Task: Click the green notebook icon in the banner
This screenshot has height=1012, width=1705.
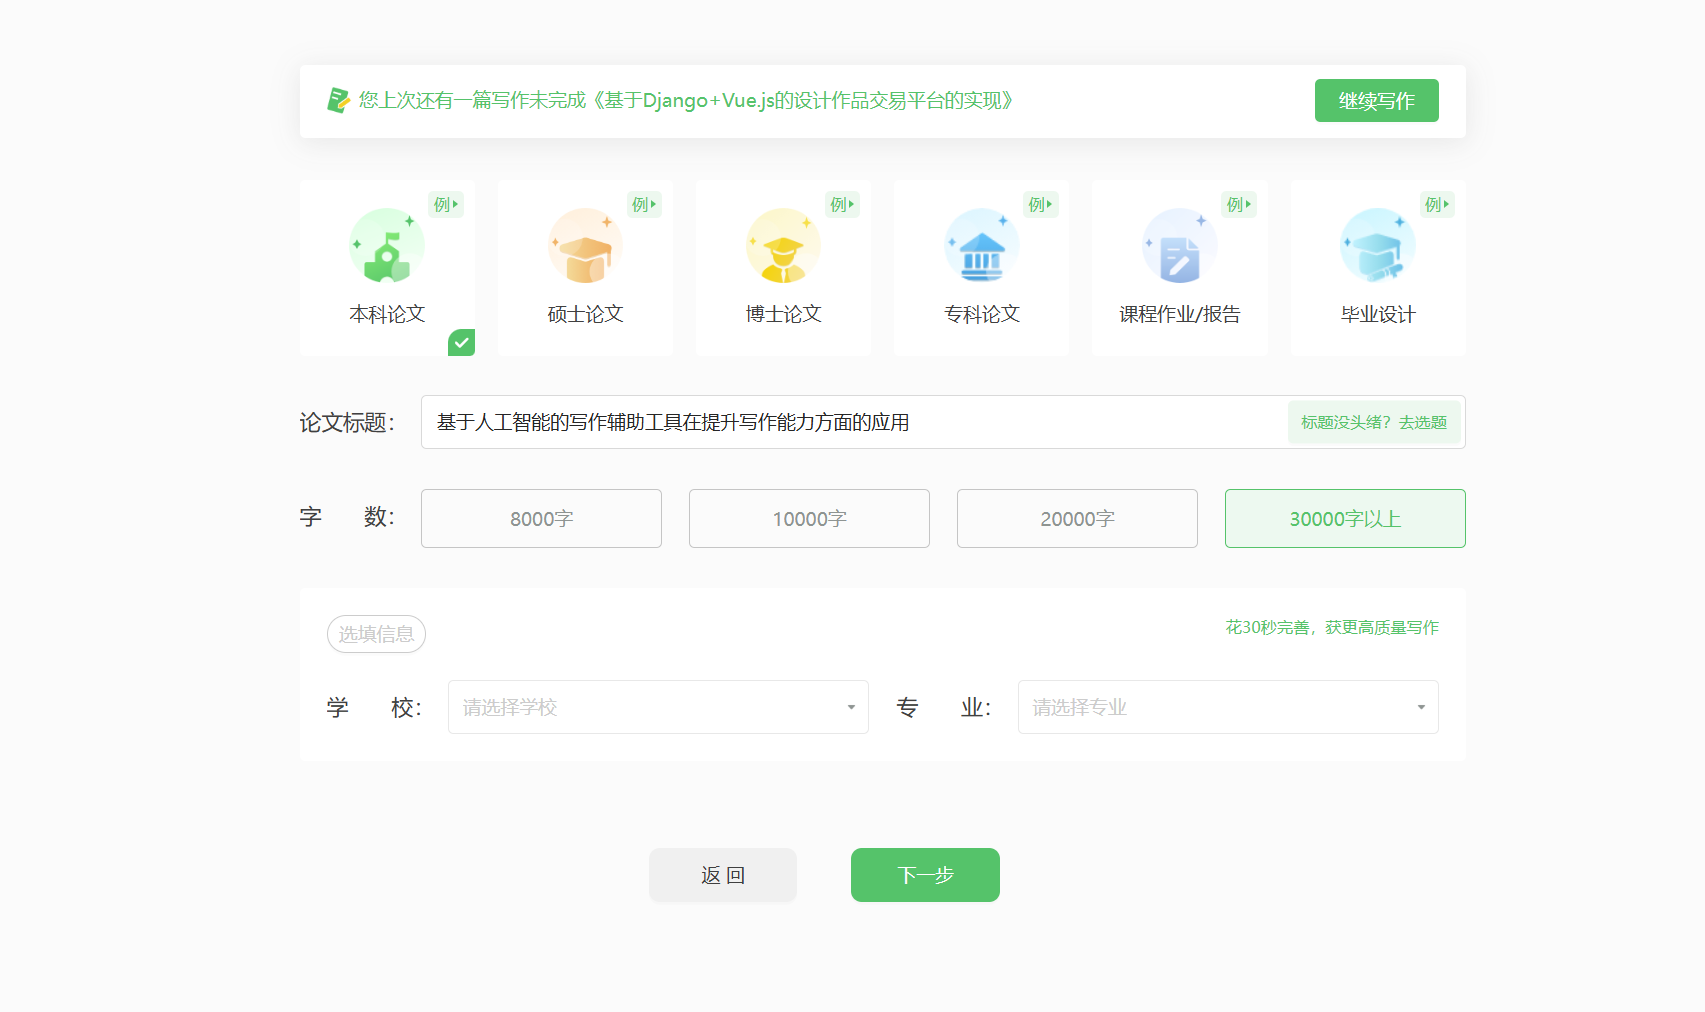Action: click(338, 100)
